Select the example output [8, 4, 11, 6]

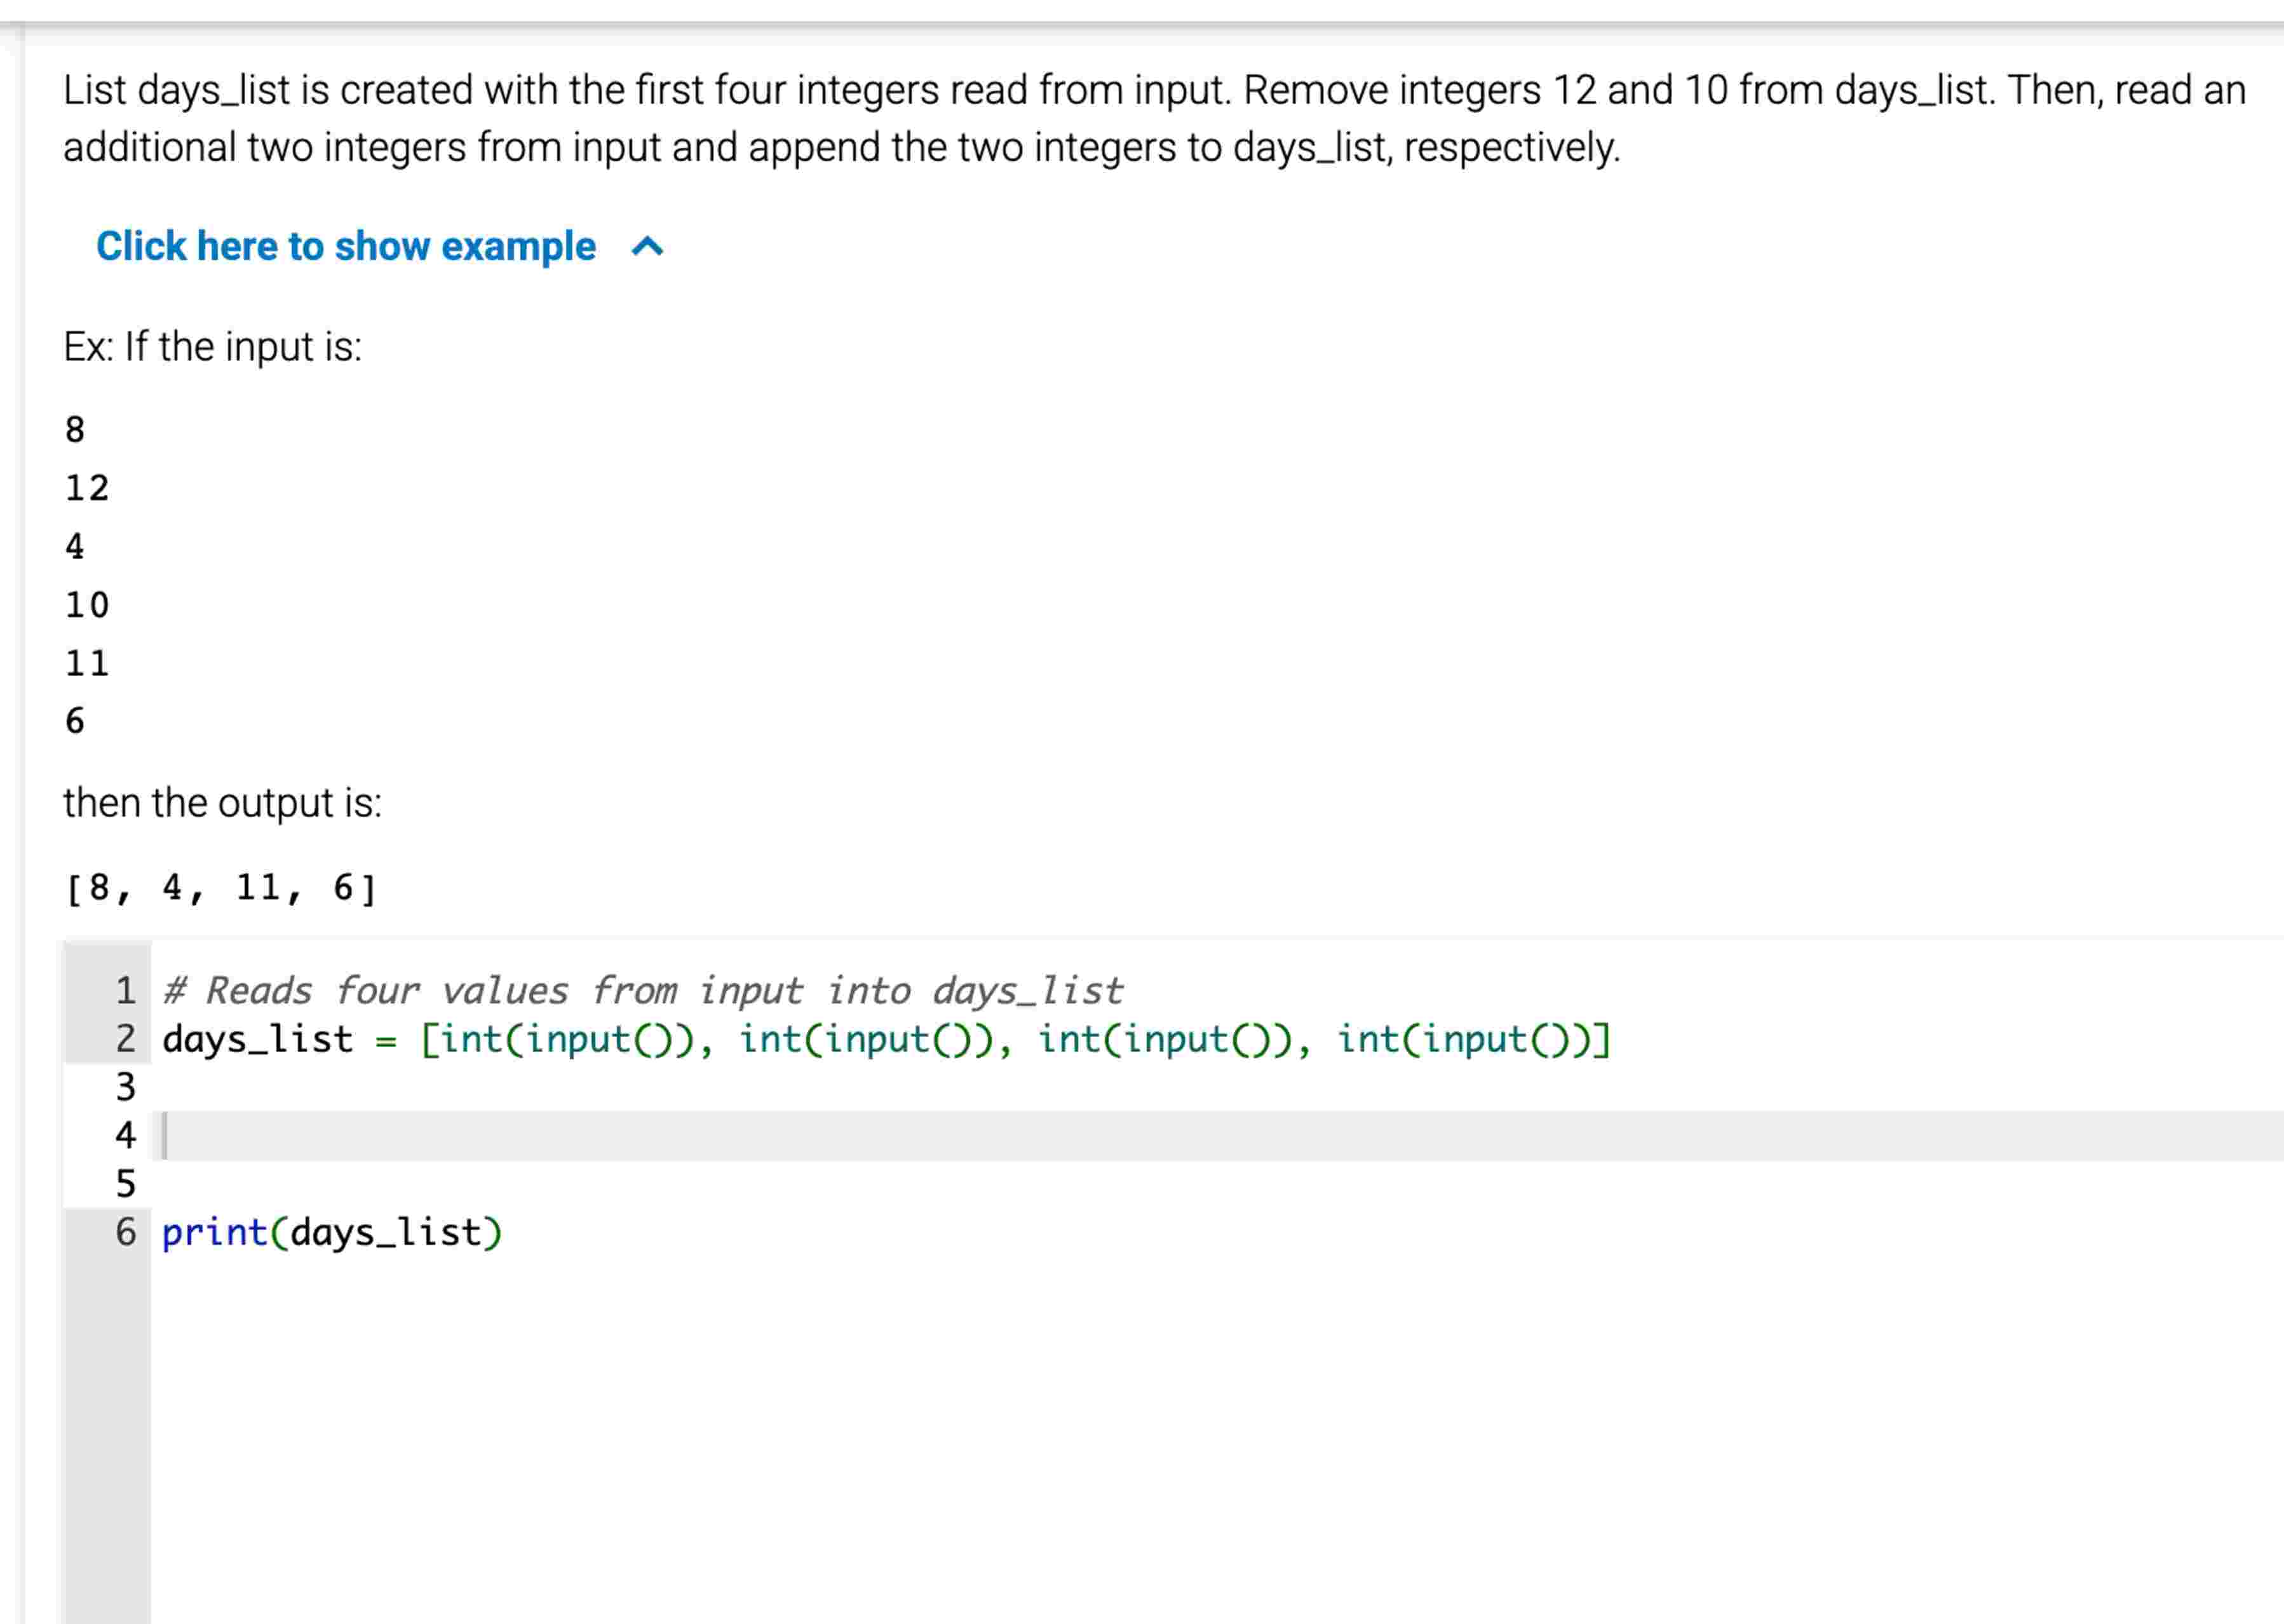tap(220, 886)
